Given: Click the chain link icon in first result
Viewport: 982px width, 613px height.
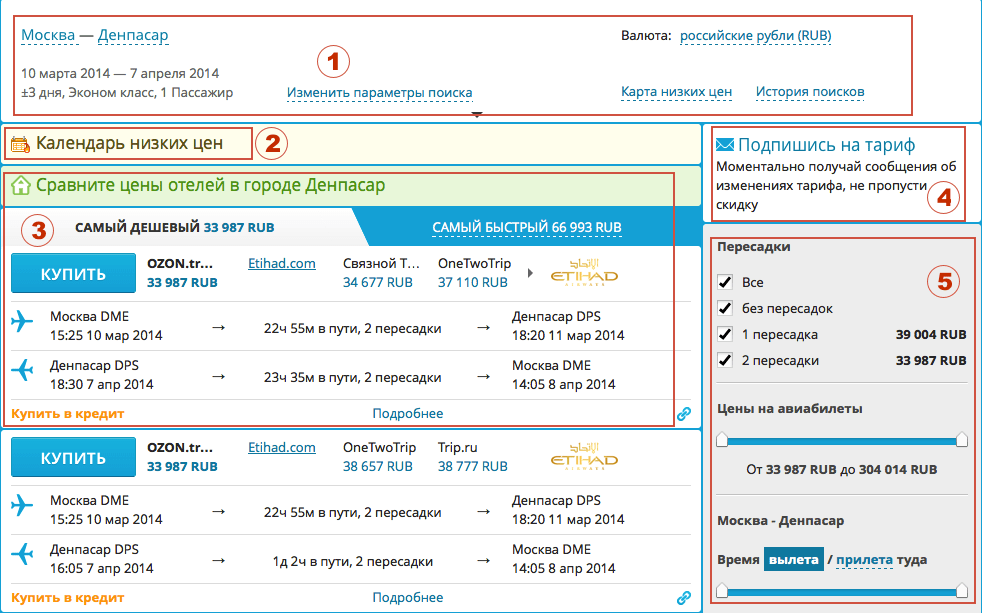Looking at the screenshot, I should coord(684,413).
